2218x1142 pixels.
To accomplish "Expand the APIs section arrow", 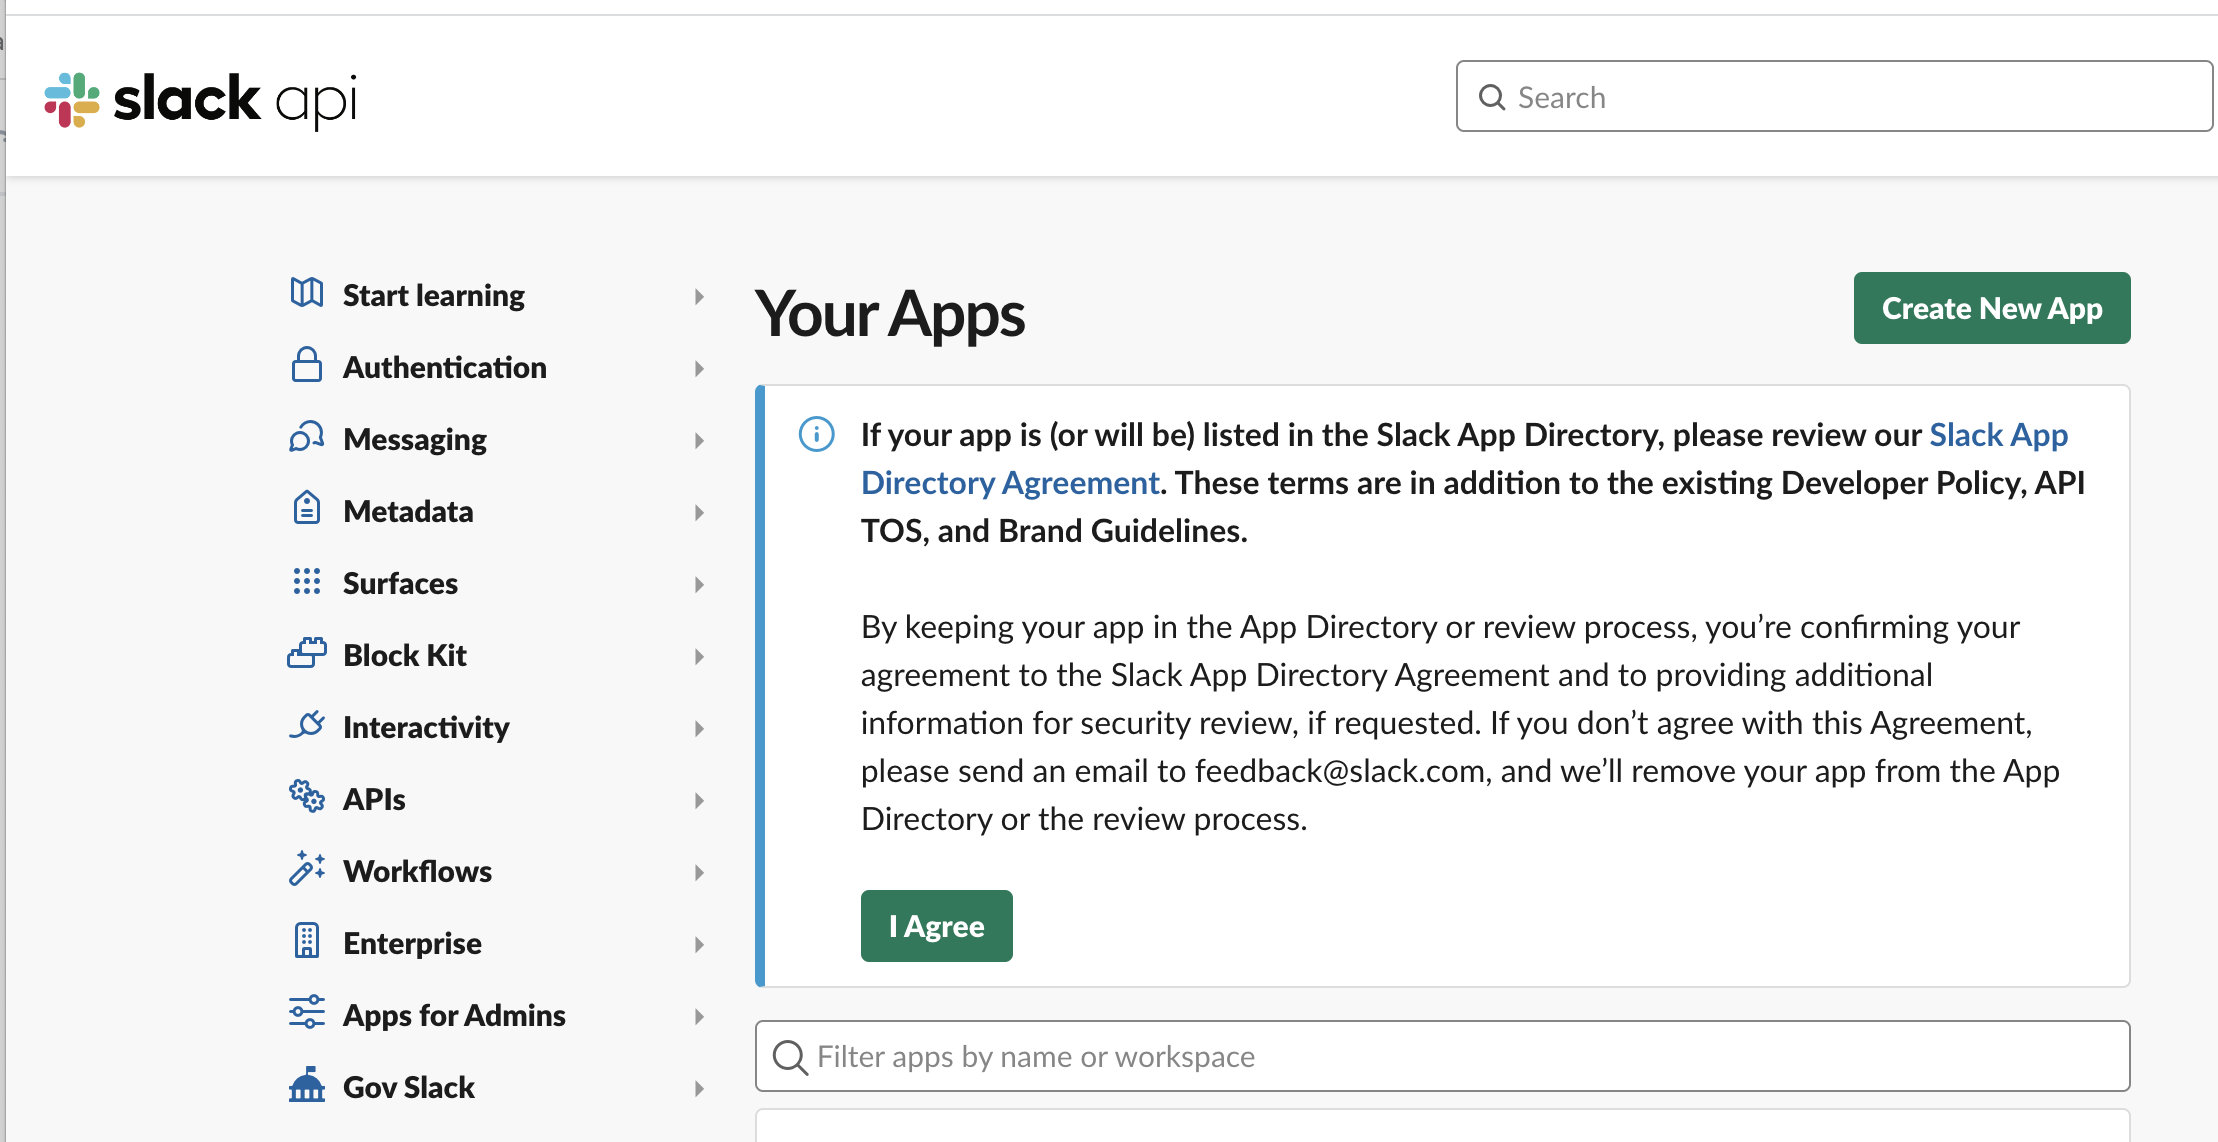I will [699, 801].
